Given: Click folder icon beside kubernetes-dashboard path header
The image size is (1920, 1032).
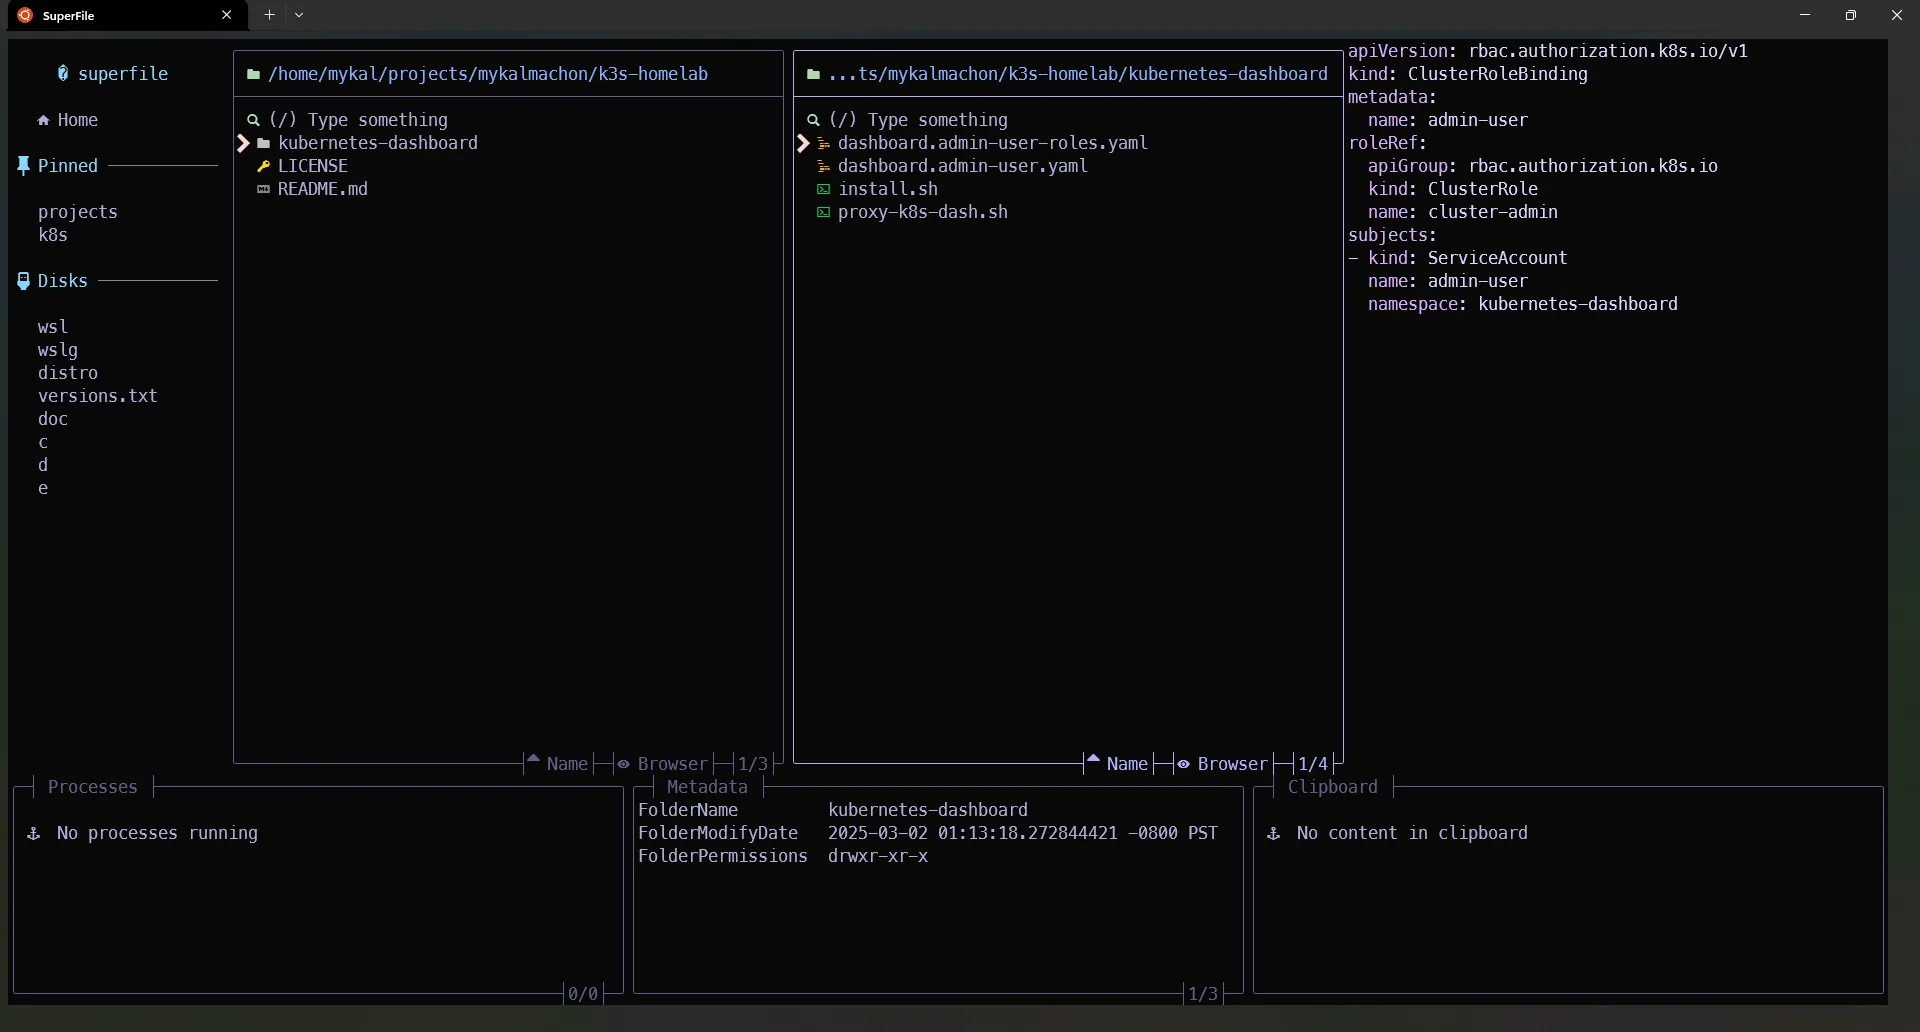Looking at the screenshot, I should [814, 74].
